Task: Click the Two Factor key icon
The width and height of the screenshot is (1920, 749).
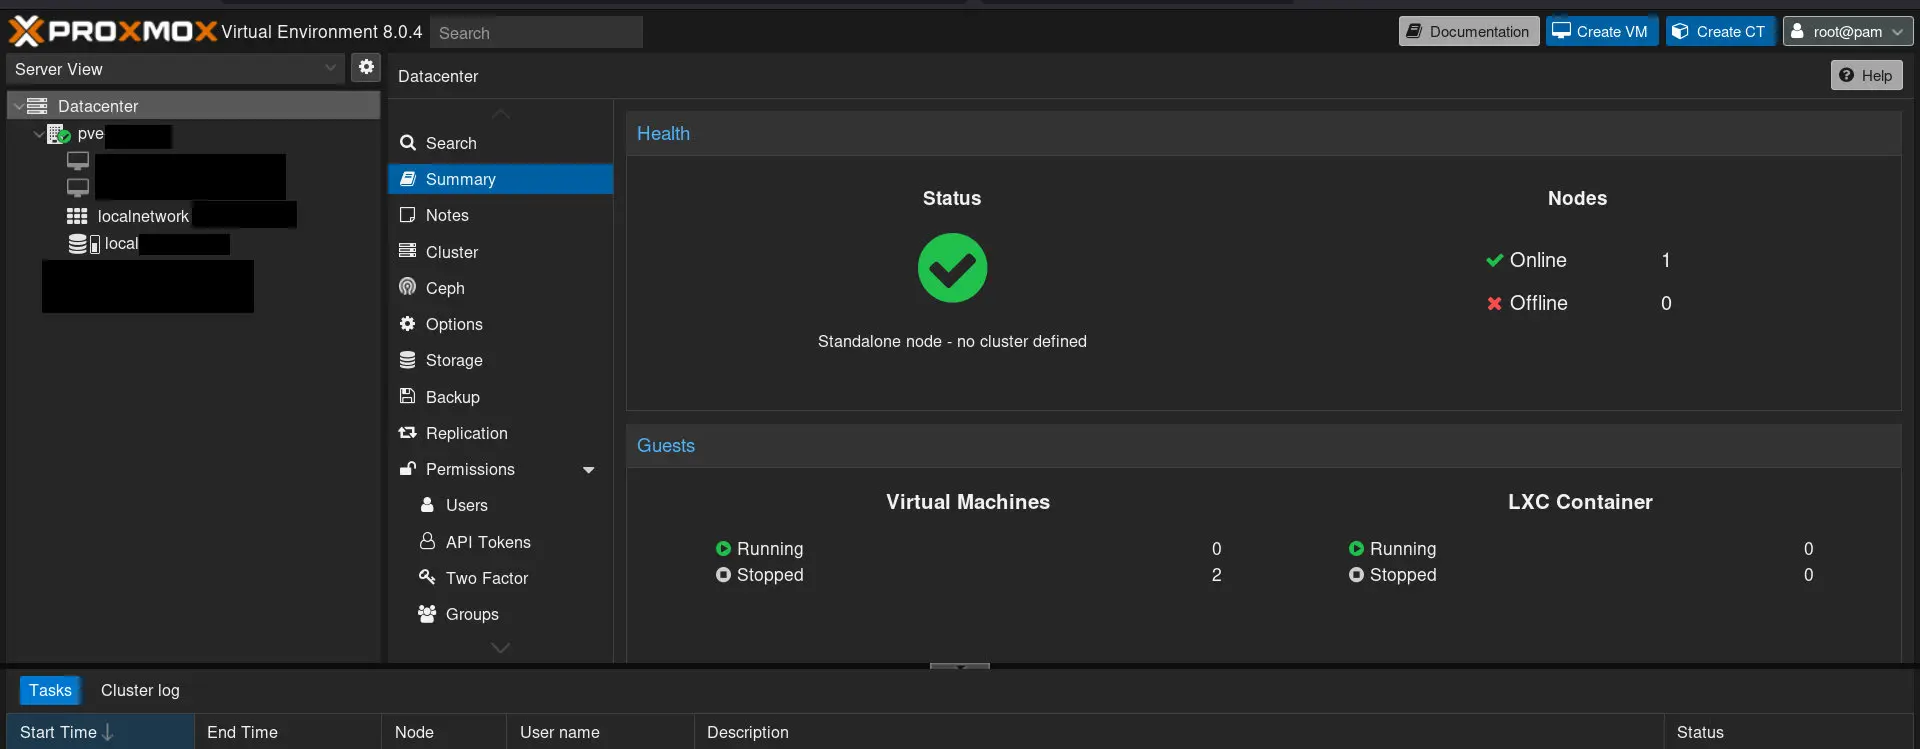Action: click(x=427, y=577)
